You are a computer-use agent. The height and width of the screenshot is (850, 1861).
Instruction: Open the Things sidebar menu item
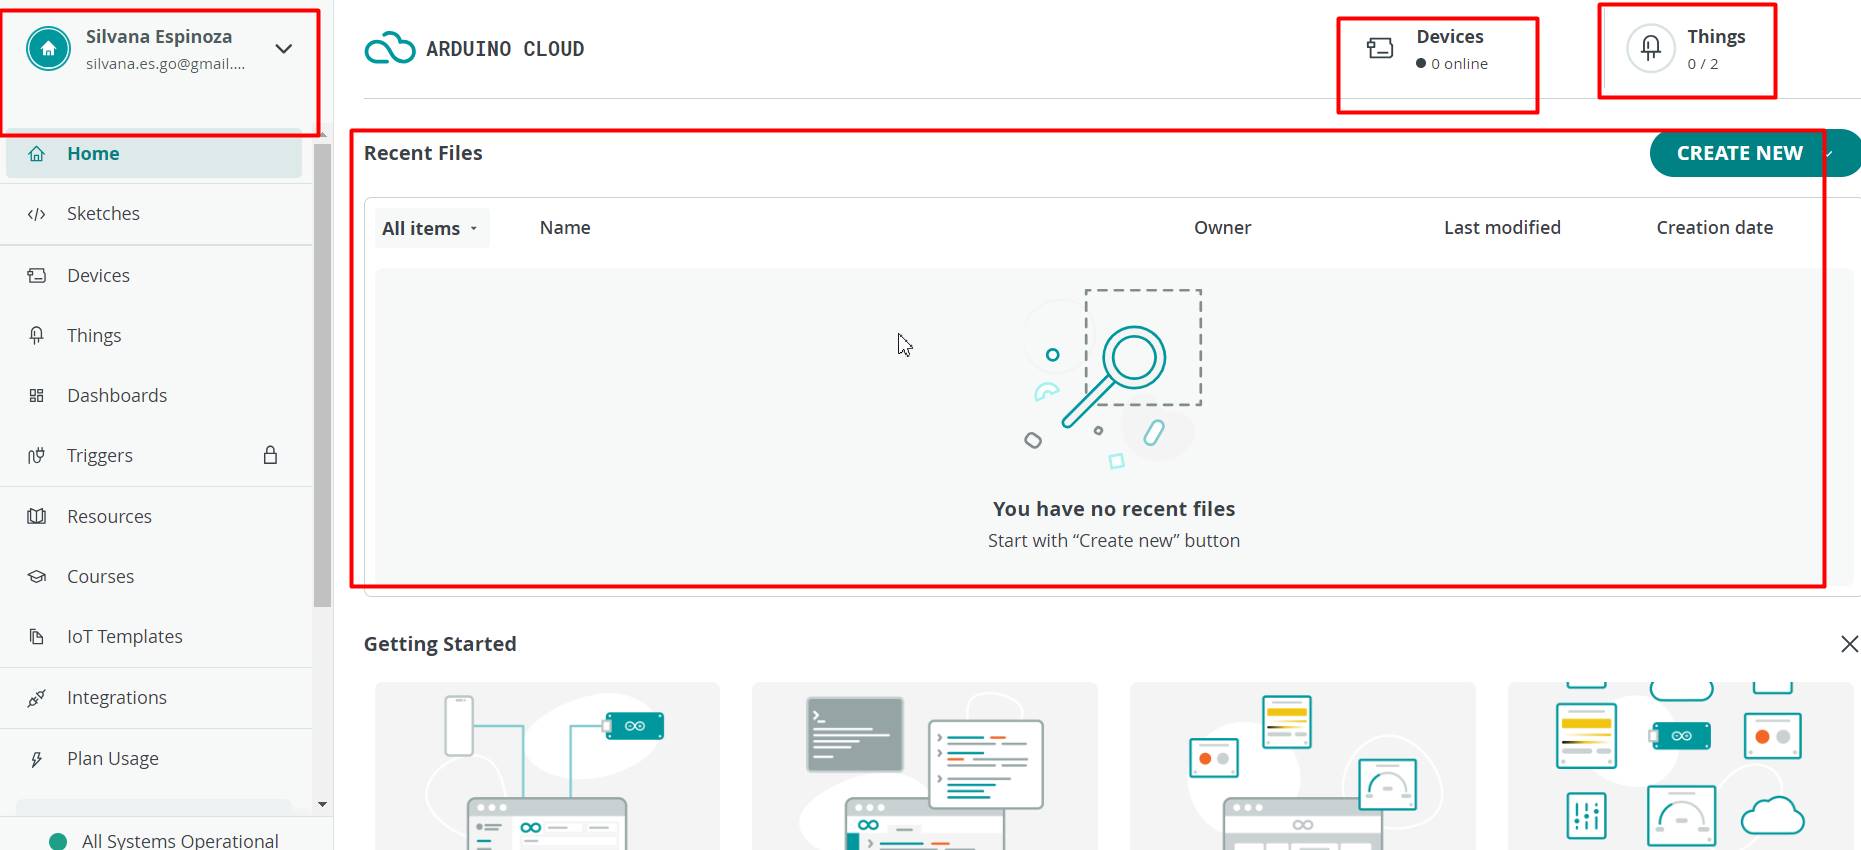coord(156,335)
